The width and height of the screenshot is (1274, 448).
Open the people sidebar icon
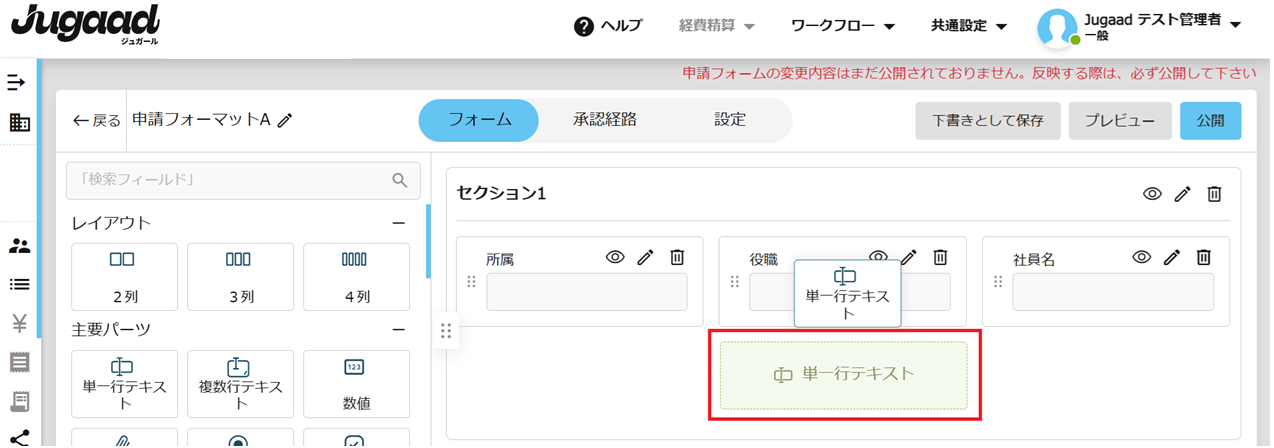(19, 245)
